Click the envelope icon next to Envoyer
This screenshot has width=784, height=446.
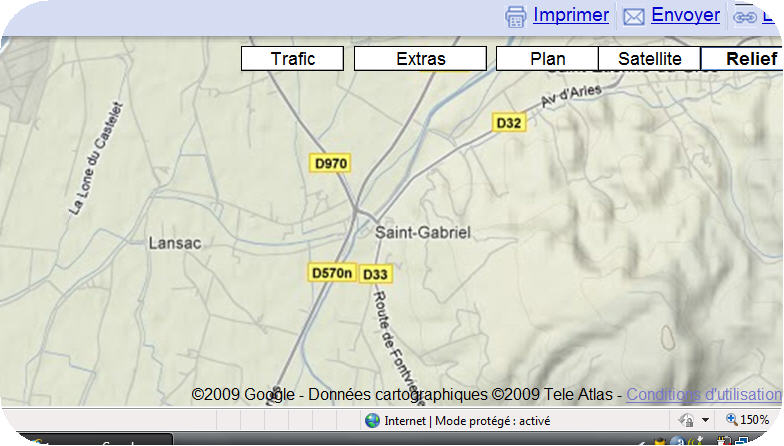[634, 17]
